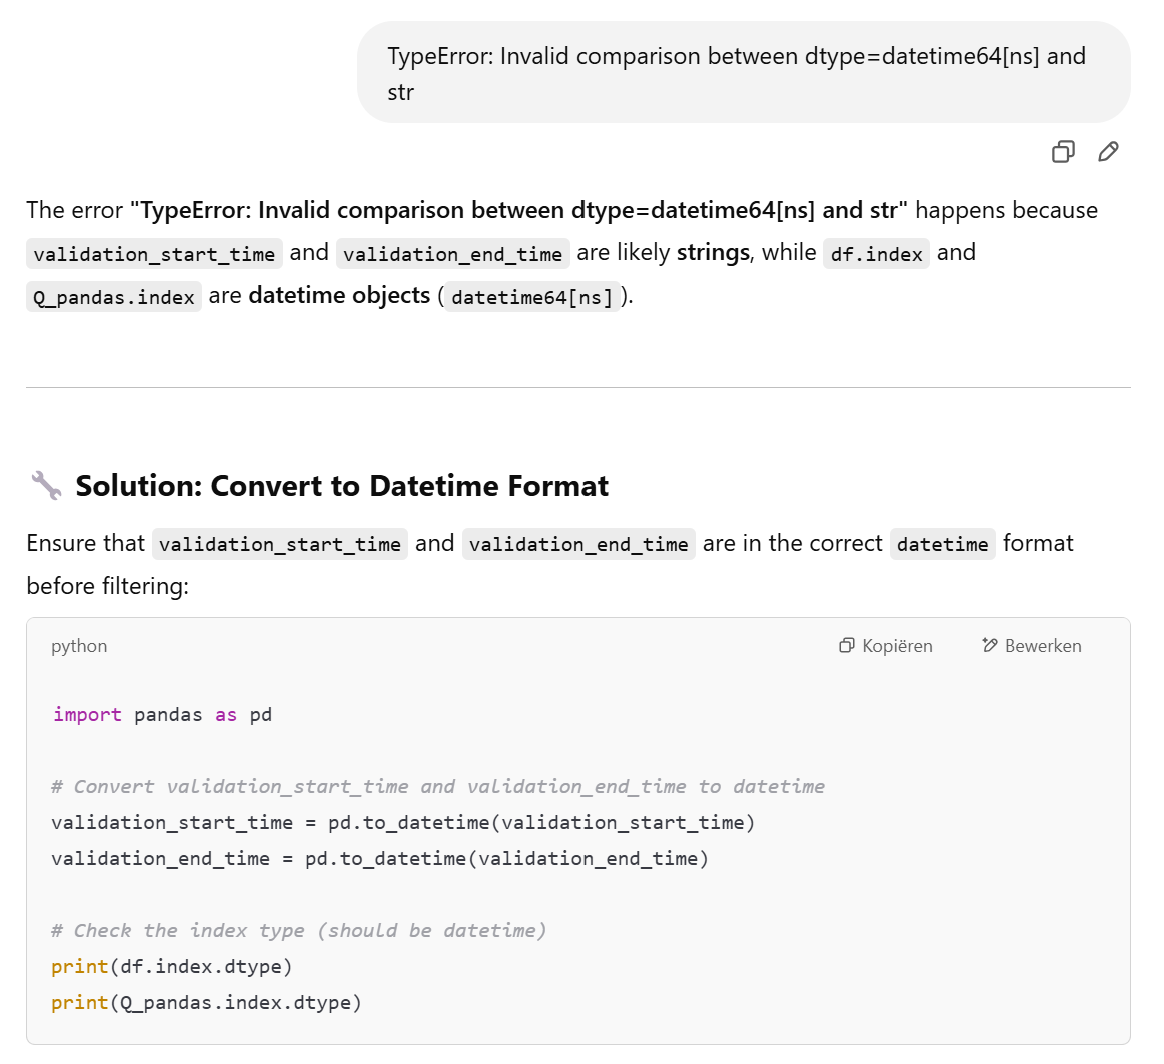Click the print(df.index.dtype) code line

pos(171,967)
